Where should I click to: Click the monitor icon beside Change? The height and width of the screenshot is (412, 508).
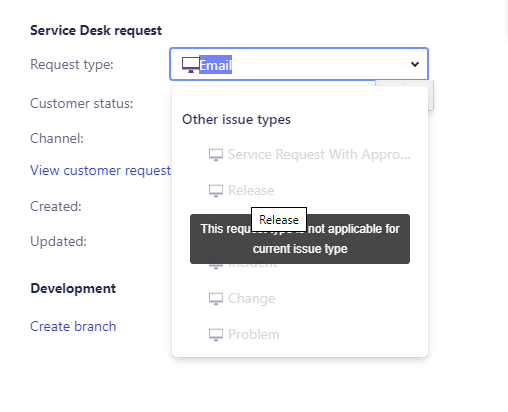pyautogui.click(x=216, y=299)
